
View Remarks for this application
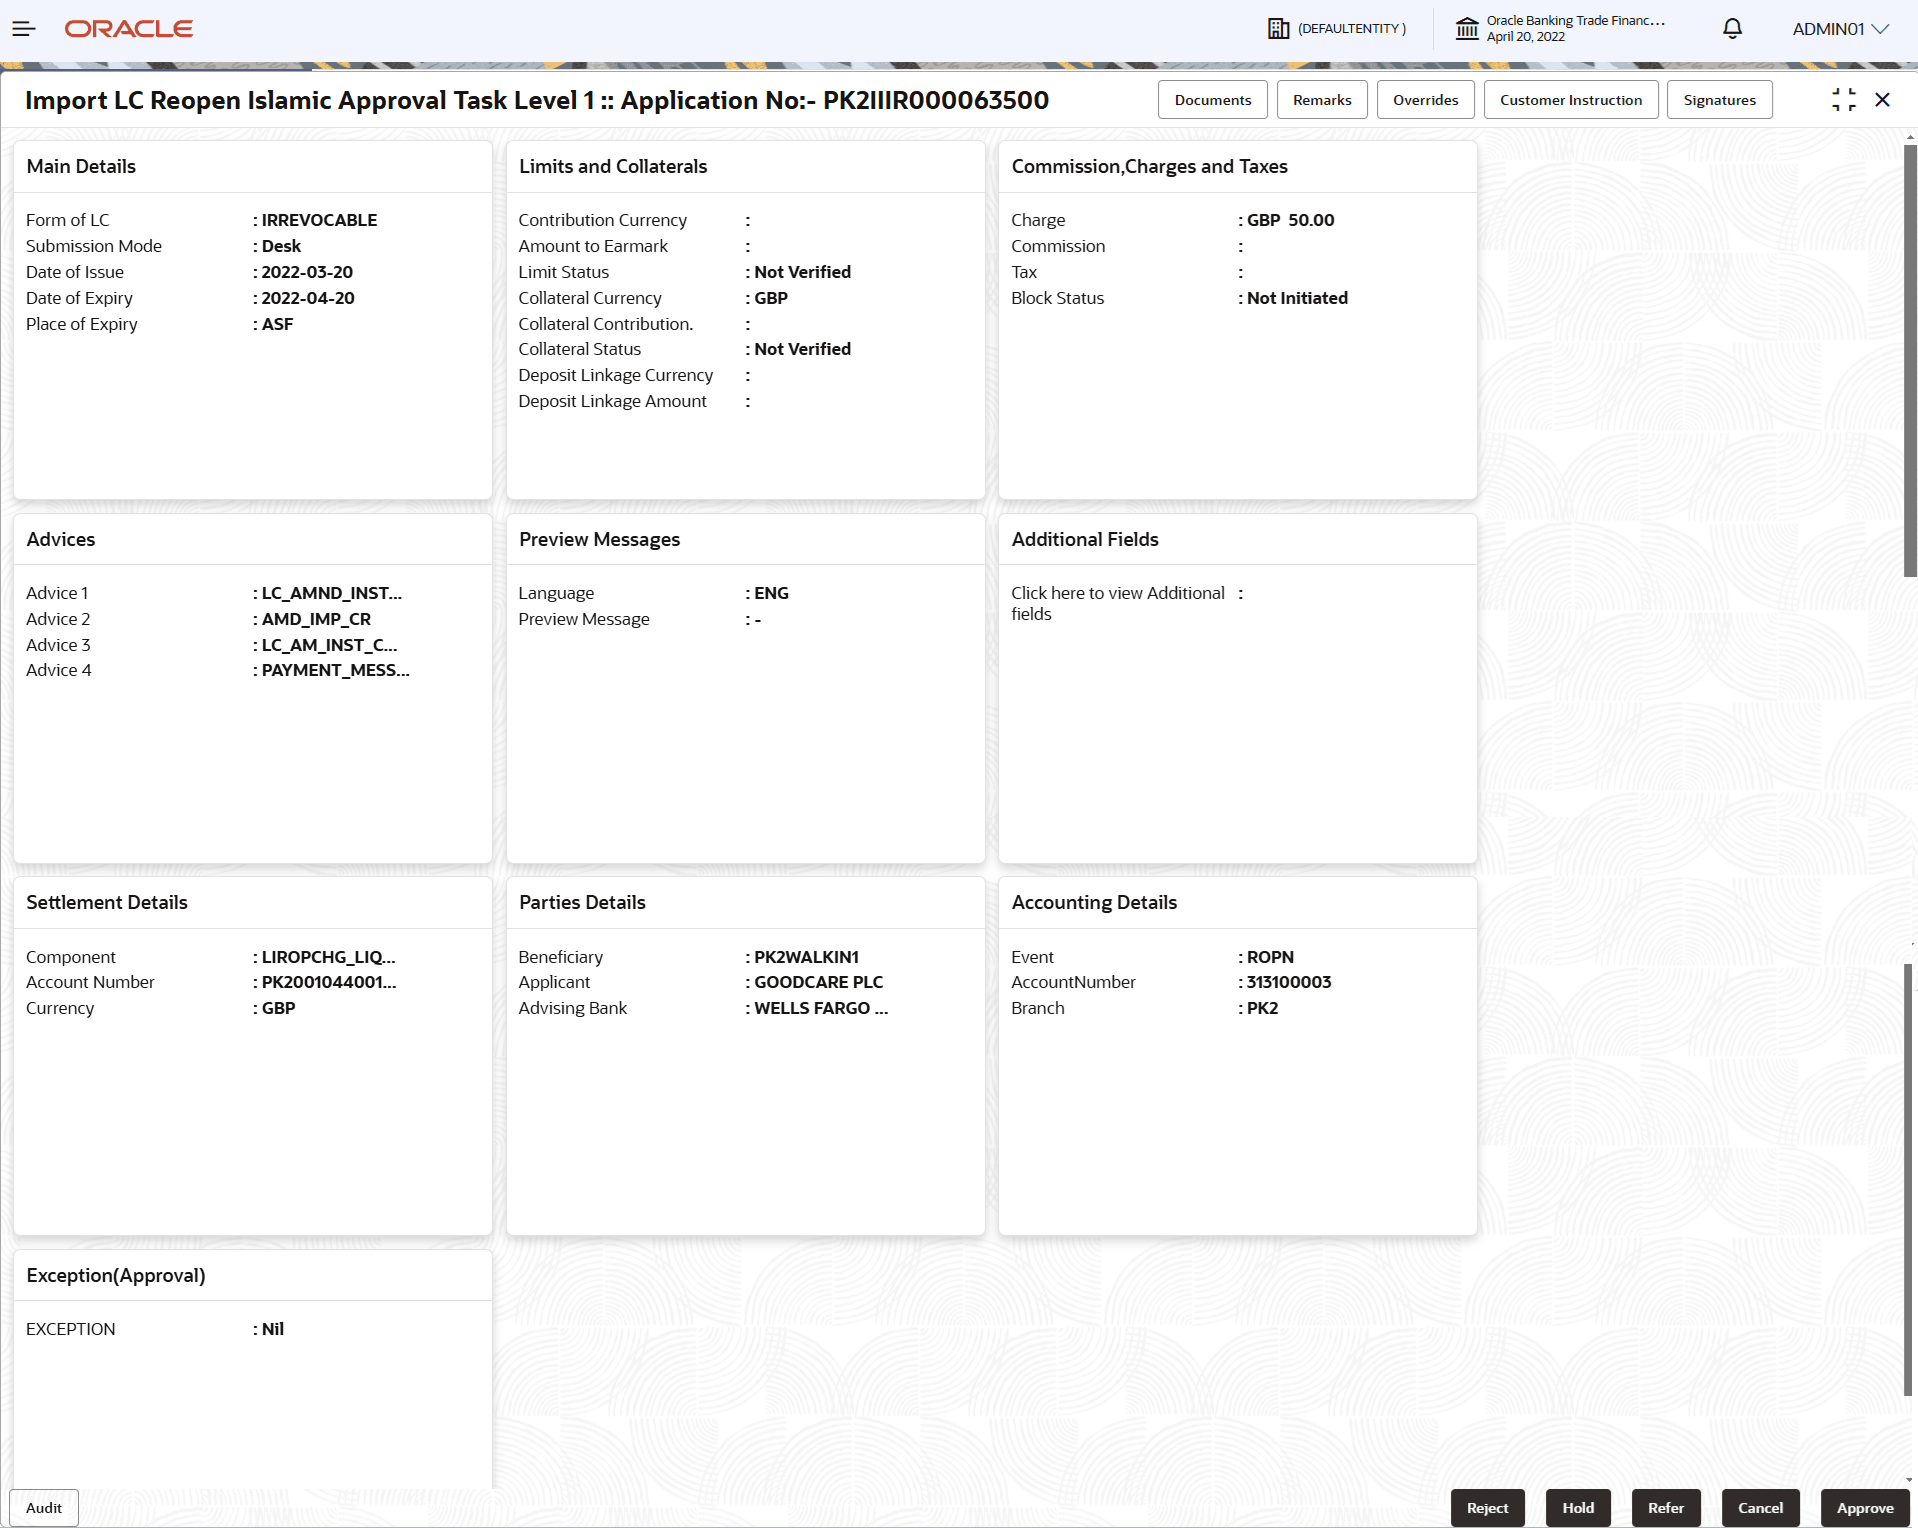pos(1321,99)
